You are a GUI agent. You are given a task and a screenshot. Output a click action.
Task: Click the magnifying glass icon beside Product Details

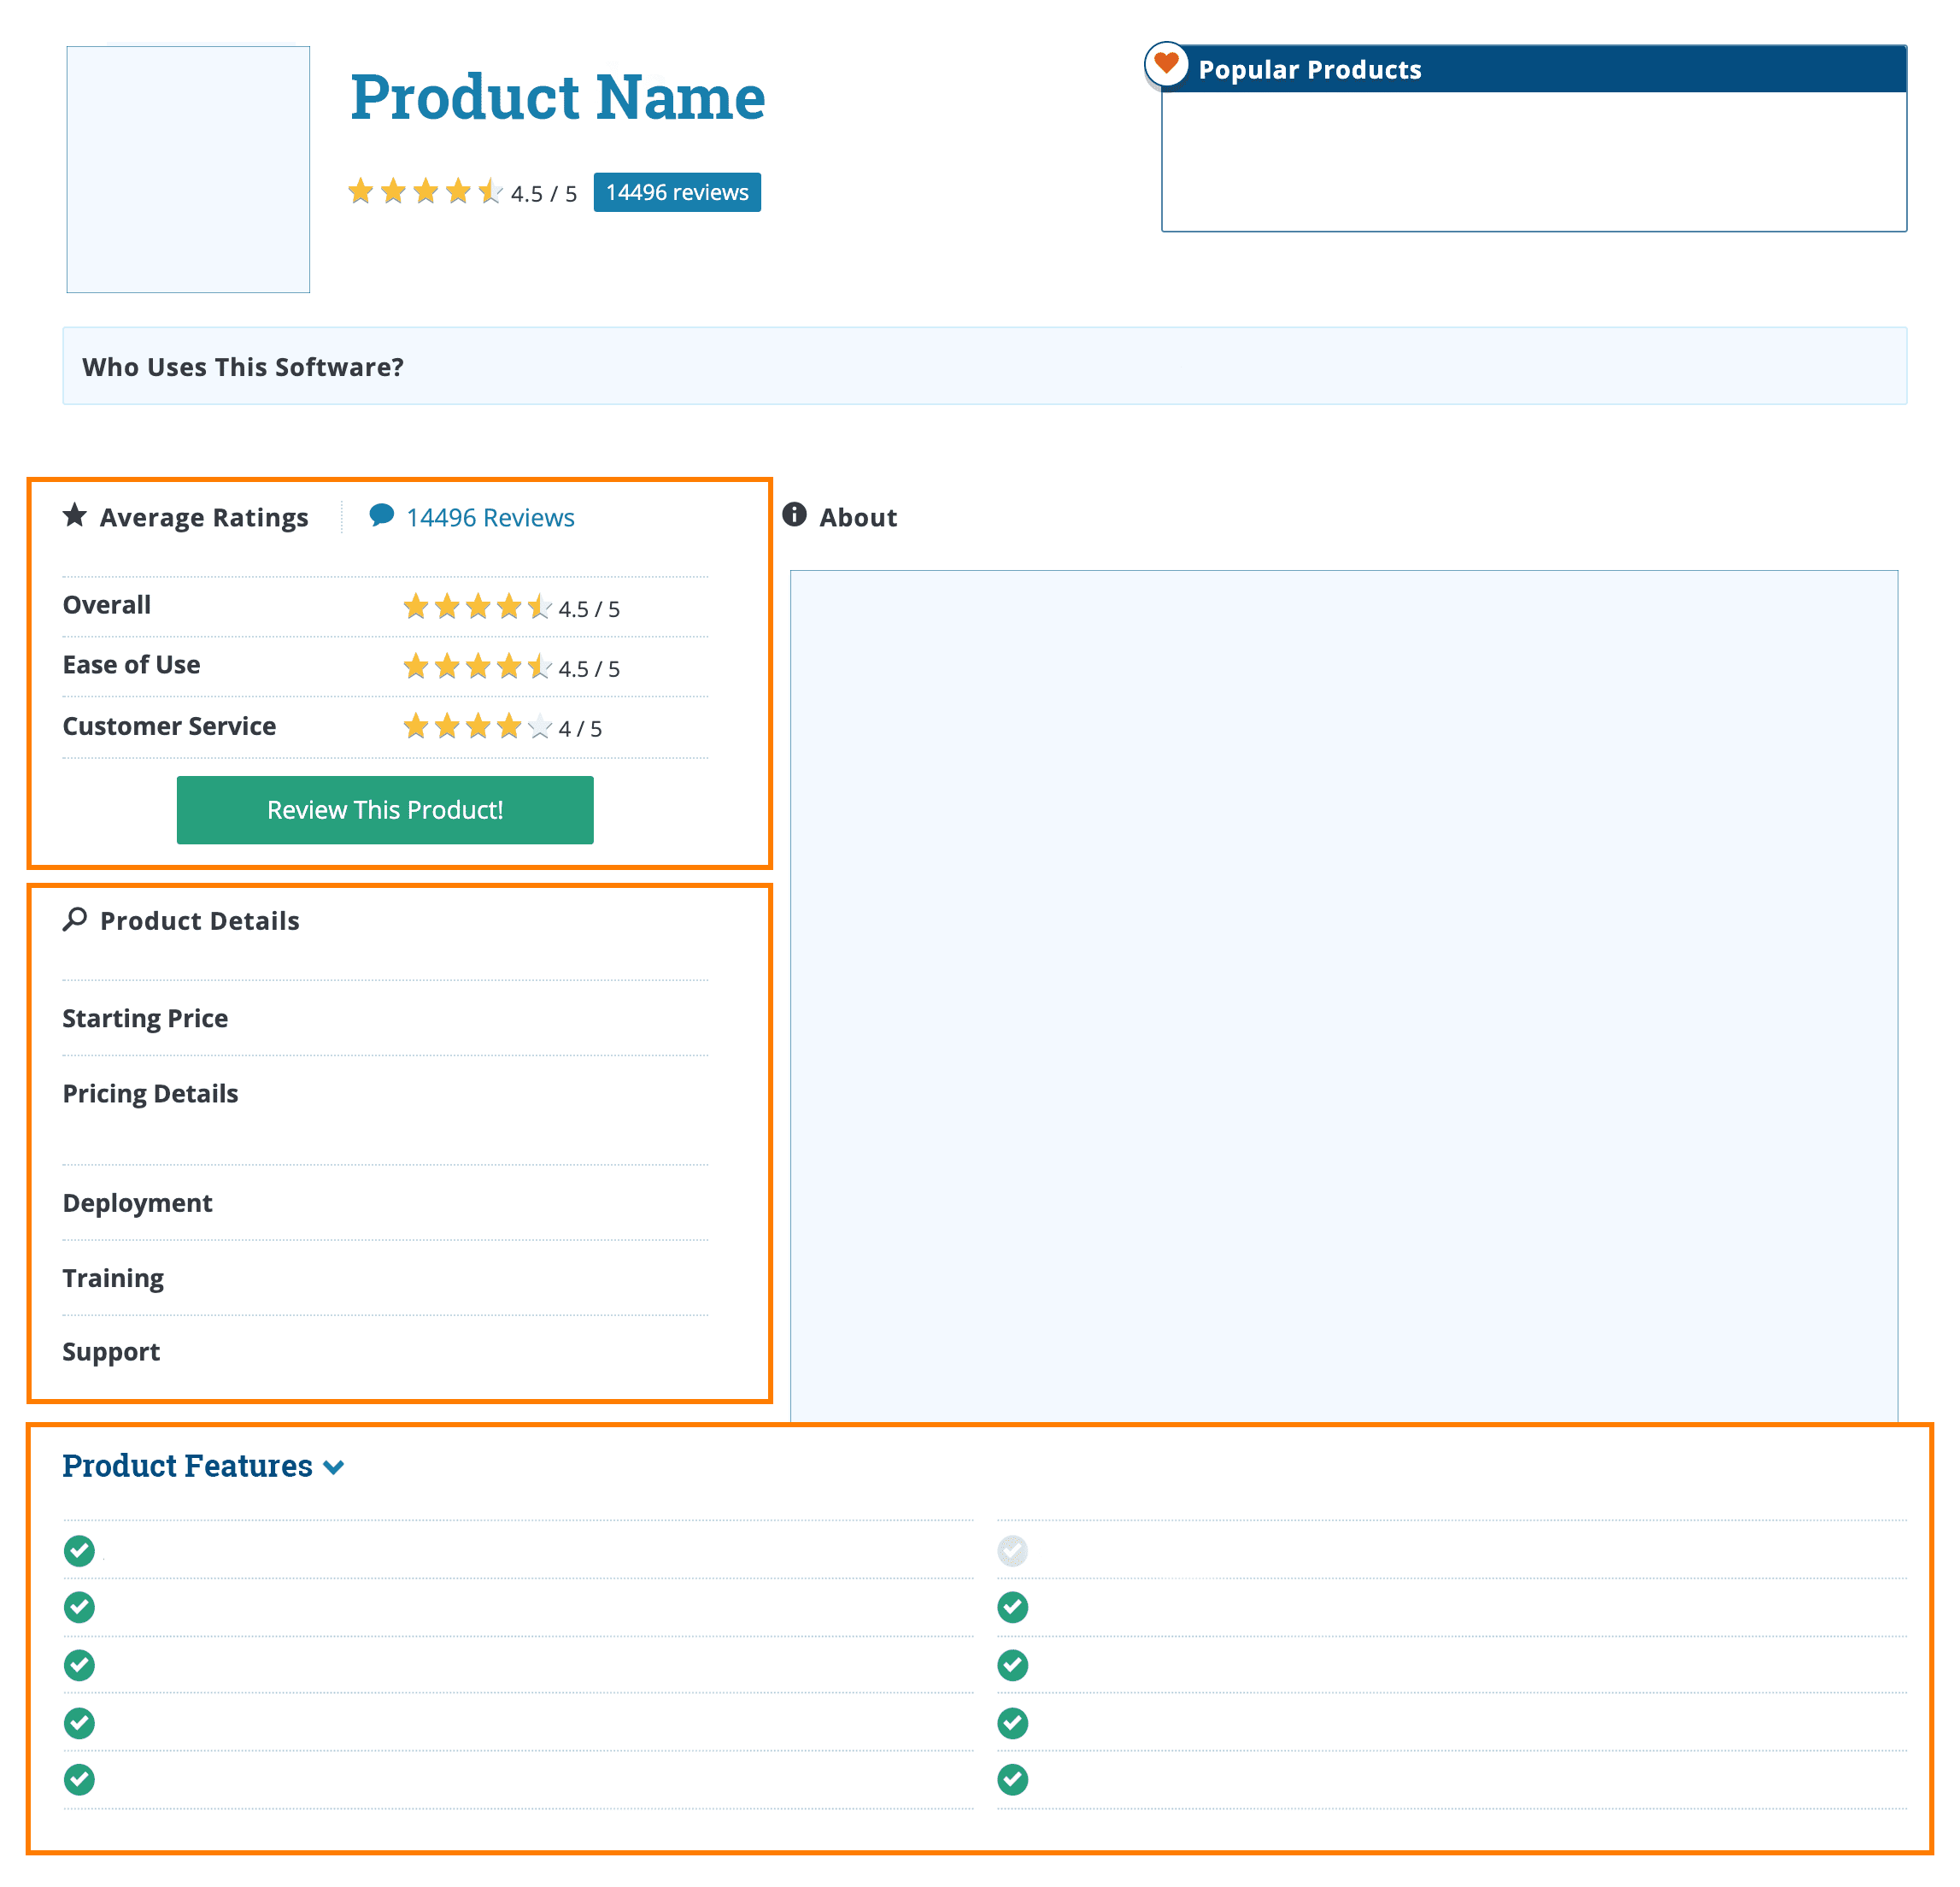tap(75, 919)
